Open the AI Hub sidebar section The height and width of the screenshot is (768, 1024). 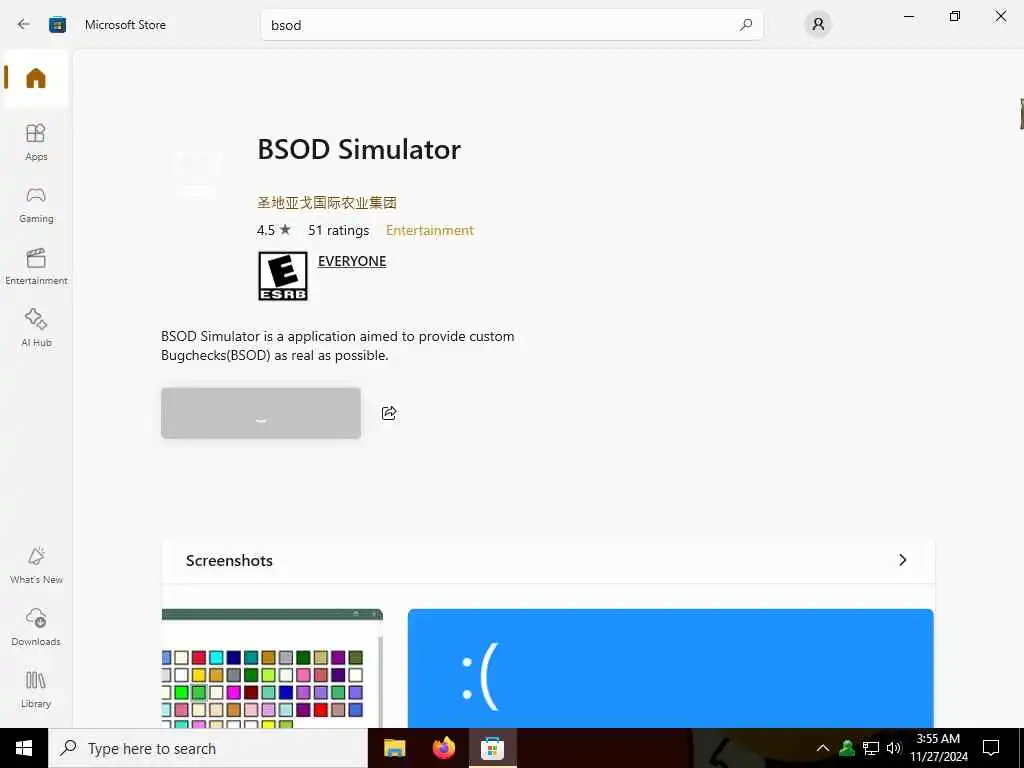[36, 328]
